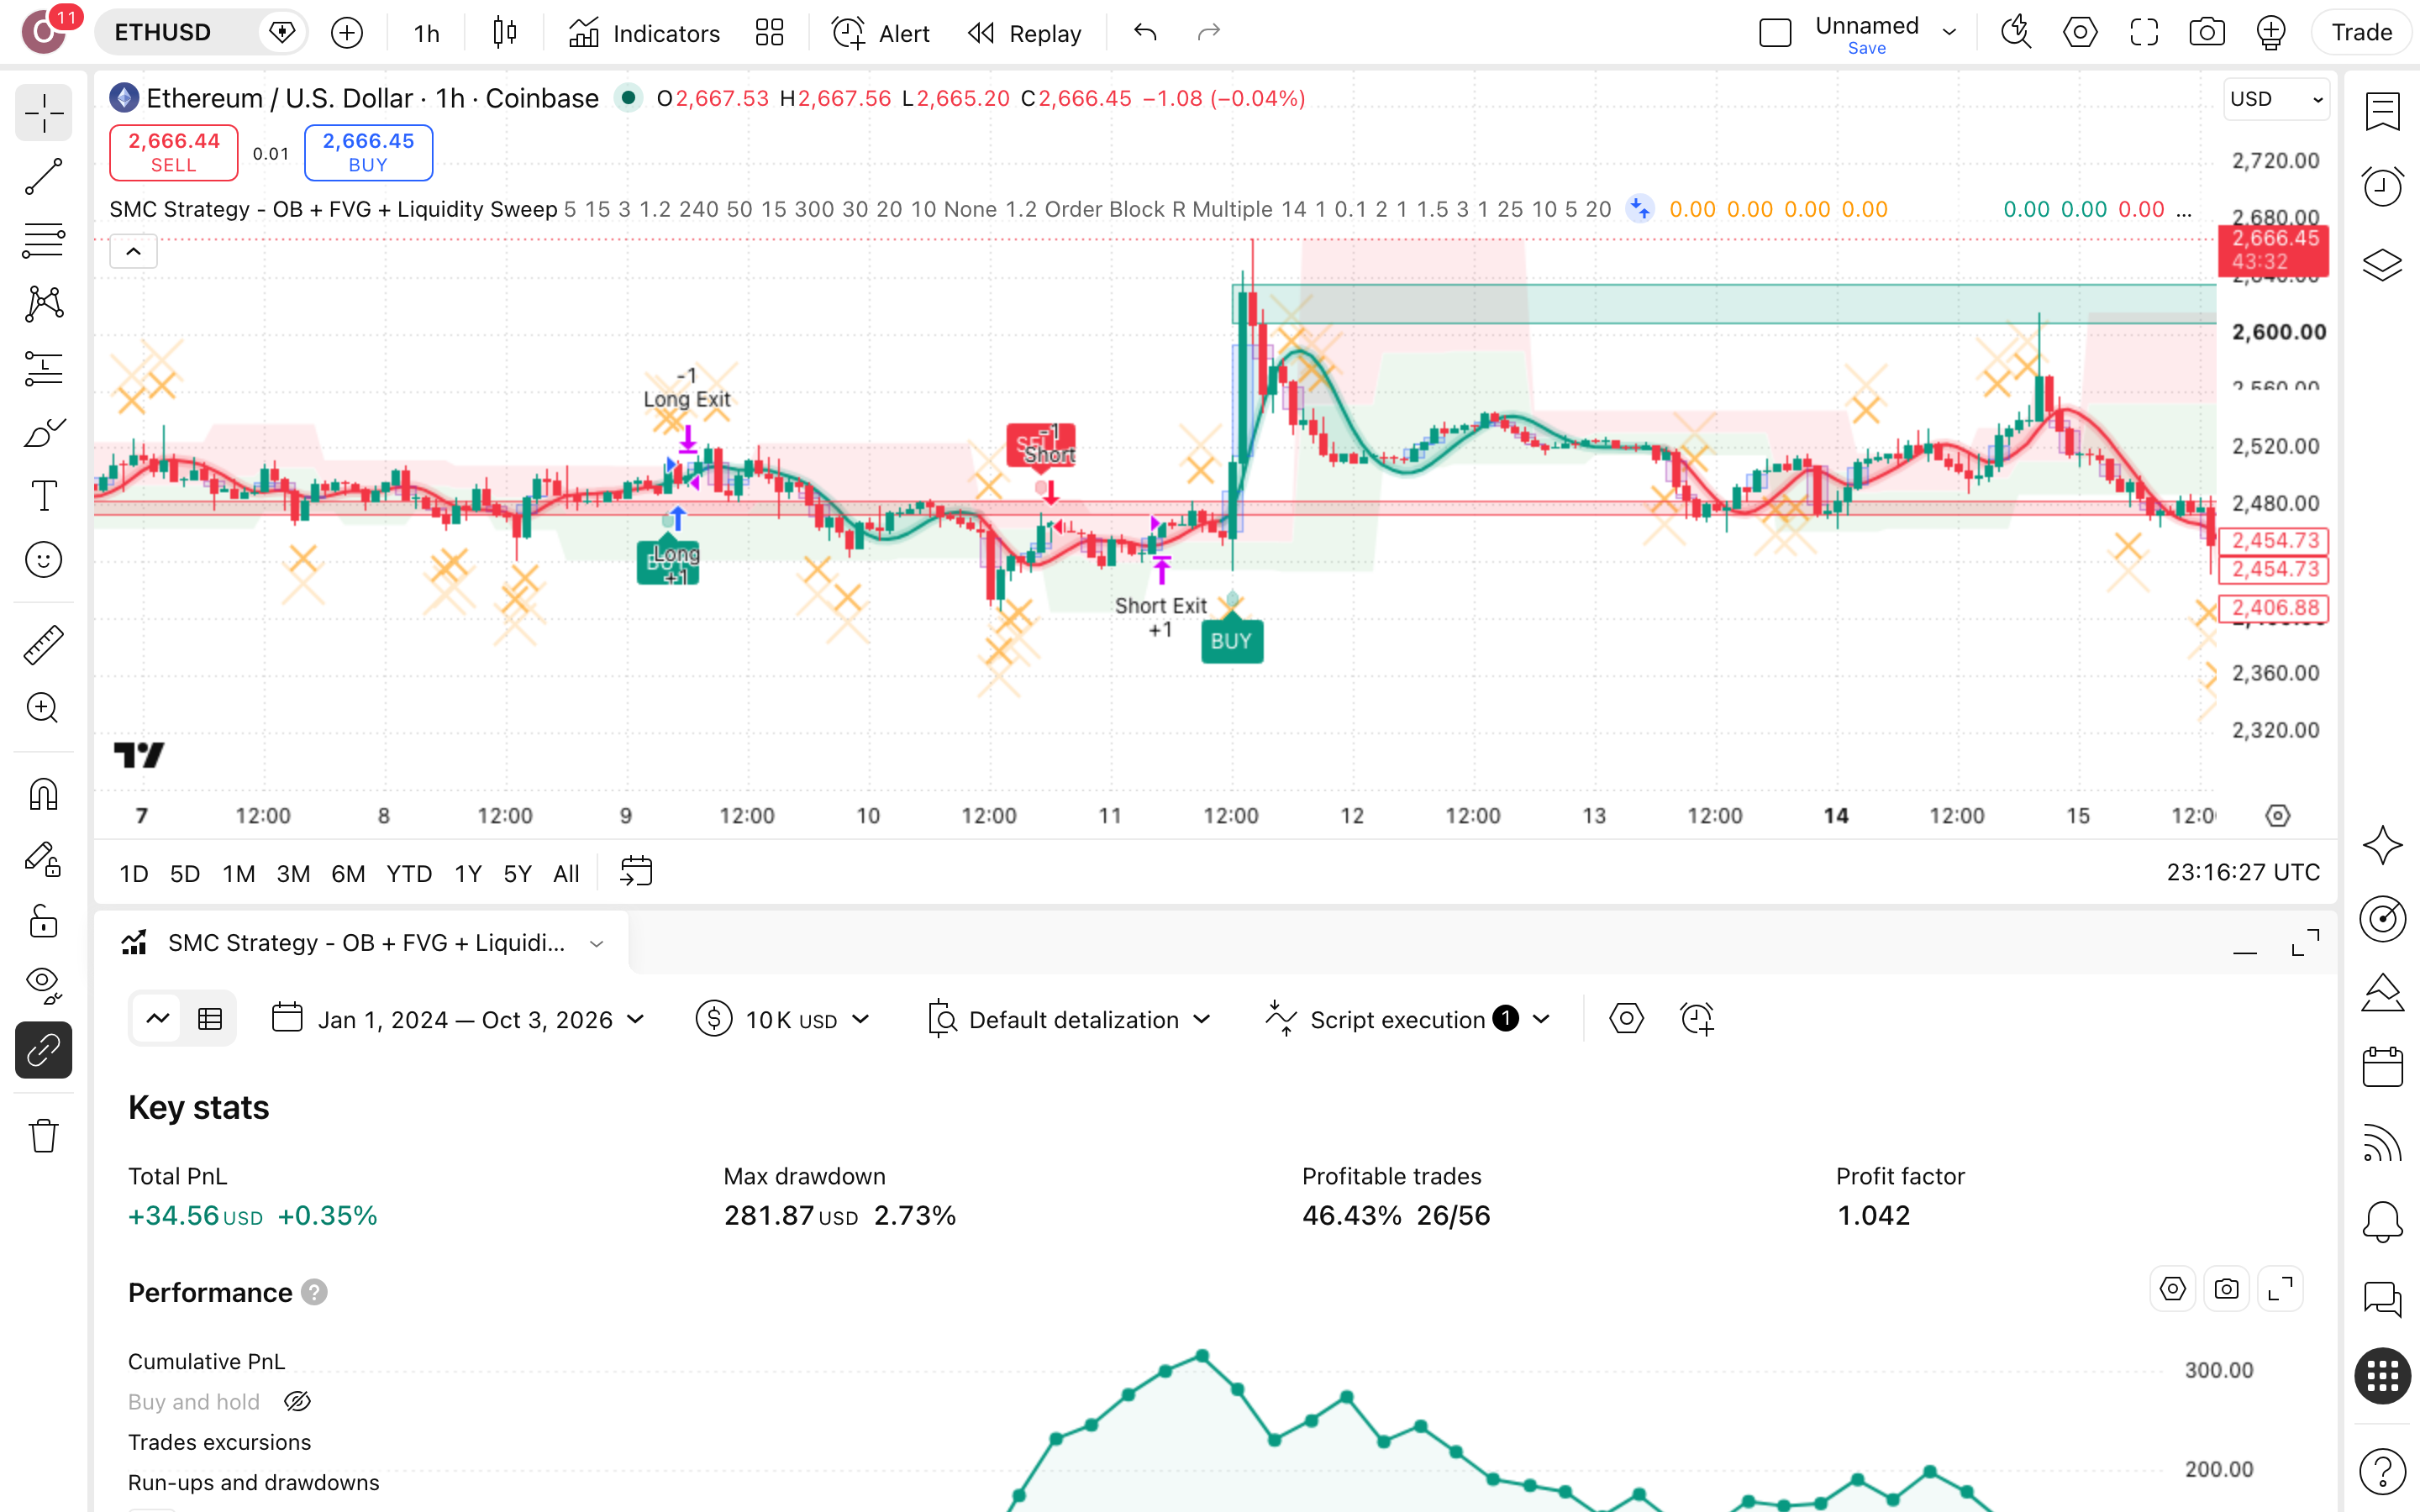Toggle stay in drawing mode pencil-lock
The height and width of the screenshot is (1512, 2420).
point(43,859)
